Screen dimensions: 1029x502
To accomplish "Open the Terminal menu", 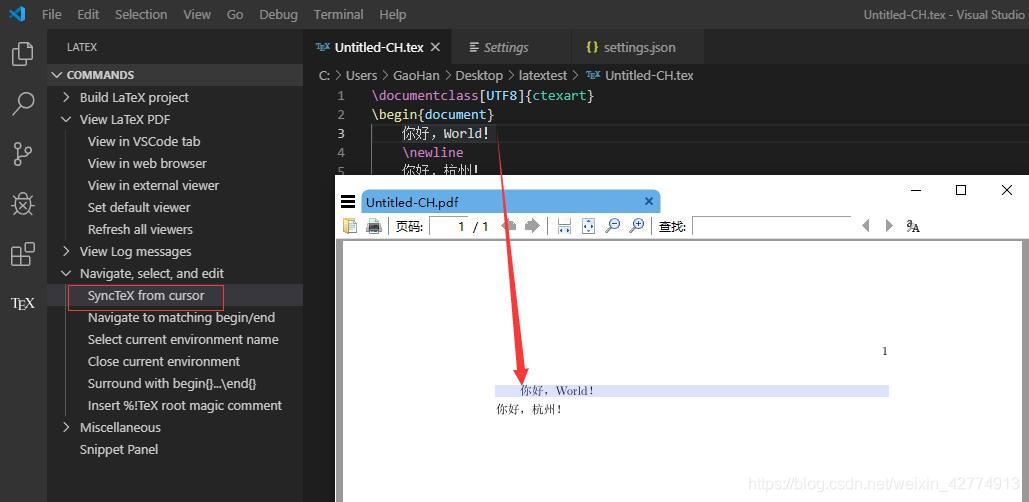I will click(x=339, y=14).
